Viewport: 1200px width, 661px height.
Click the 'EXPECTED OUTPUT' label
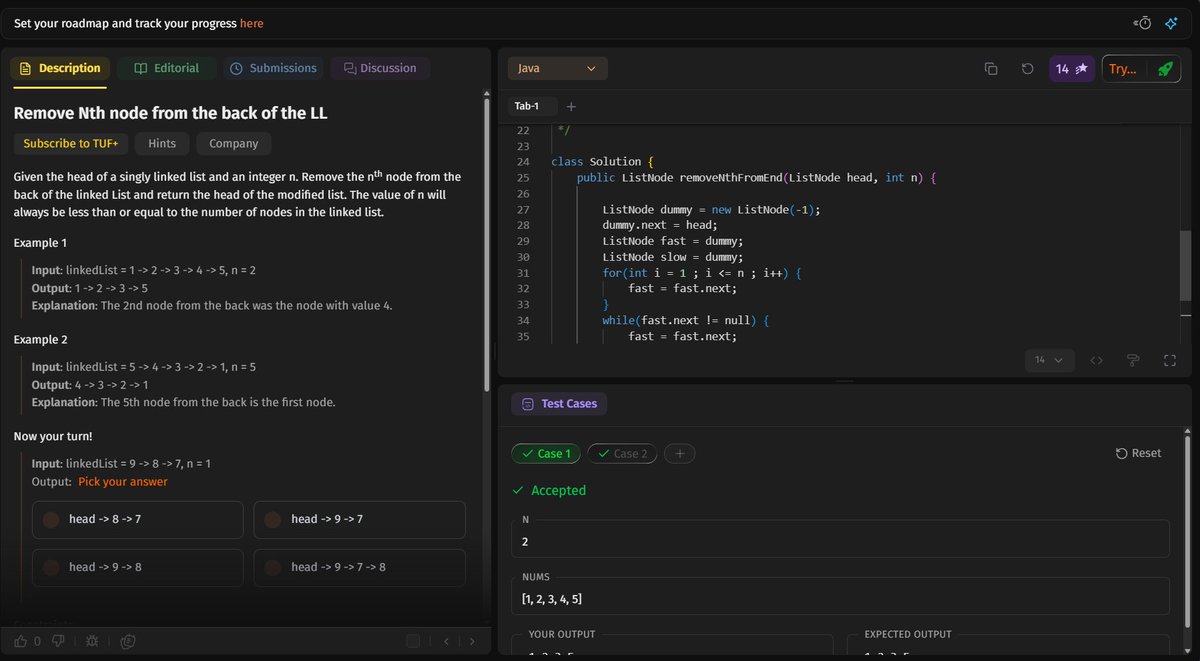click(x=908, y=634)
